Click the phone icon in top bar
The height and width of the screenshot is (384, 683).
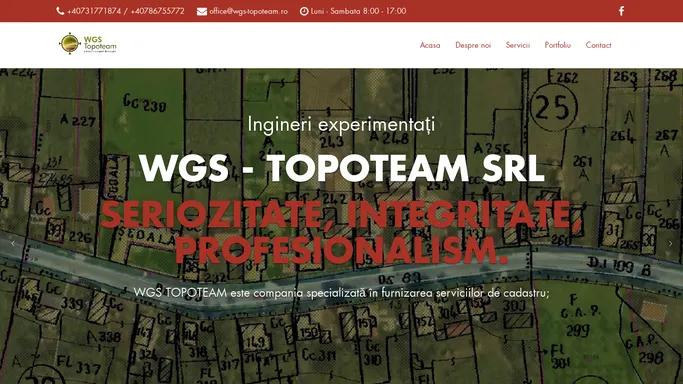point(60,11)
